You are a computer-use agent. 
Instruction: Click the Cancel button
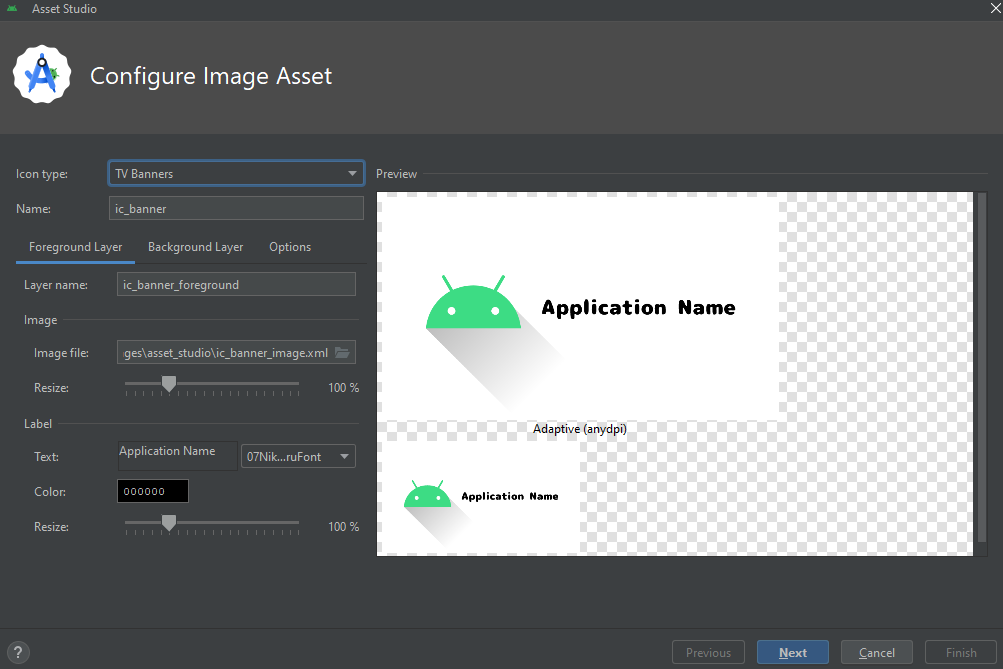coord(876,652)
